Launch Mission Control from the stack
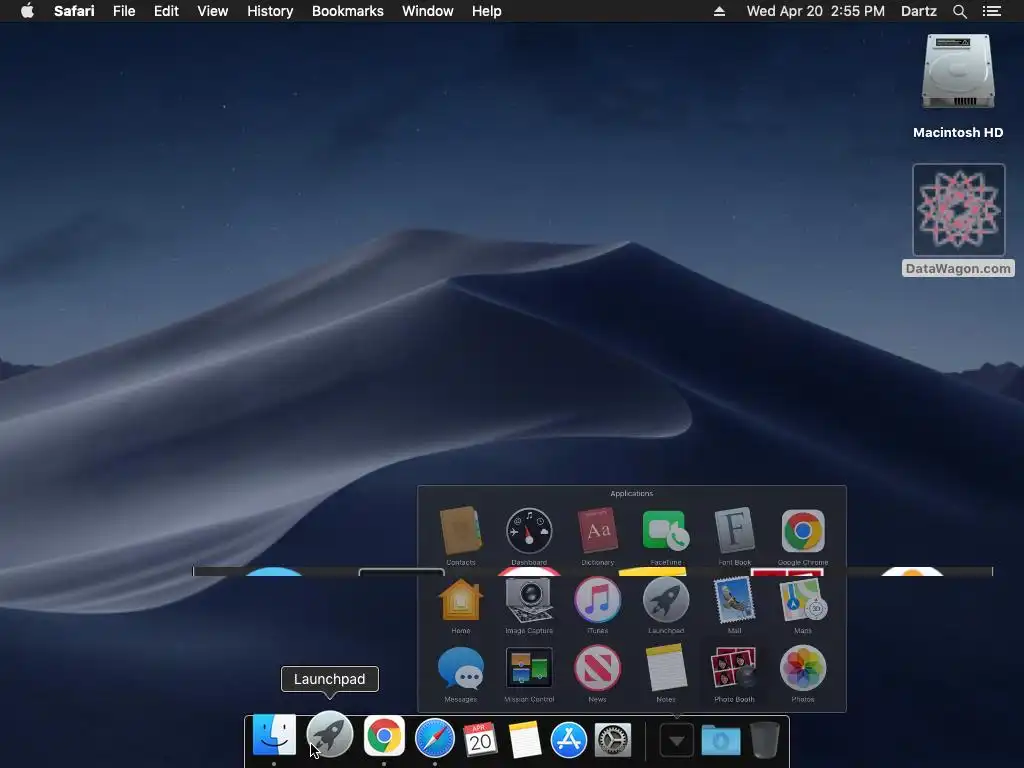The height and width of the screenshot is (768, 1024). point(529,668)
